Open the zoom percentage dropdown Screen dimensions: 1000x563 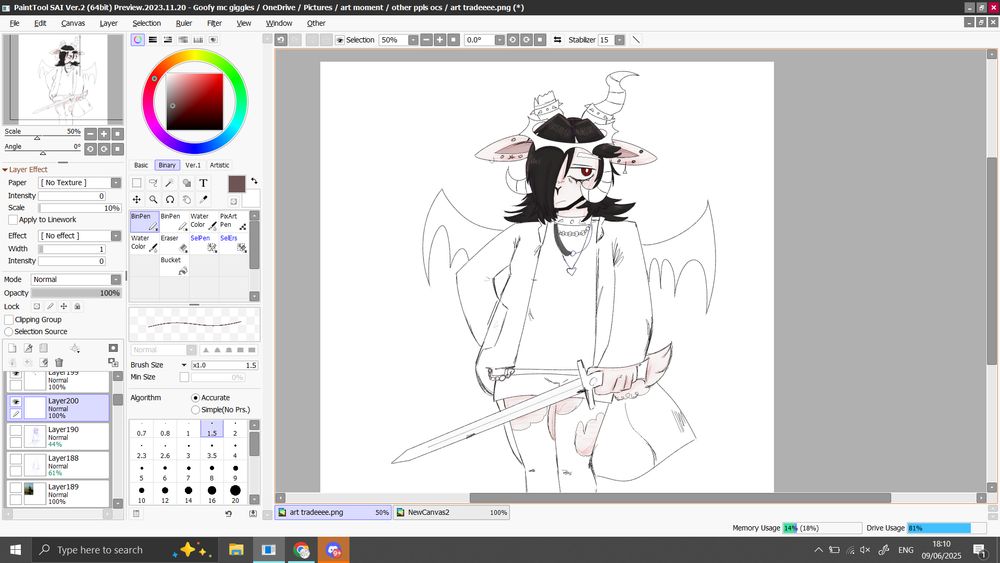click(413, 40)
